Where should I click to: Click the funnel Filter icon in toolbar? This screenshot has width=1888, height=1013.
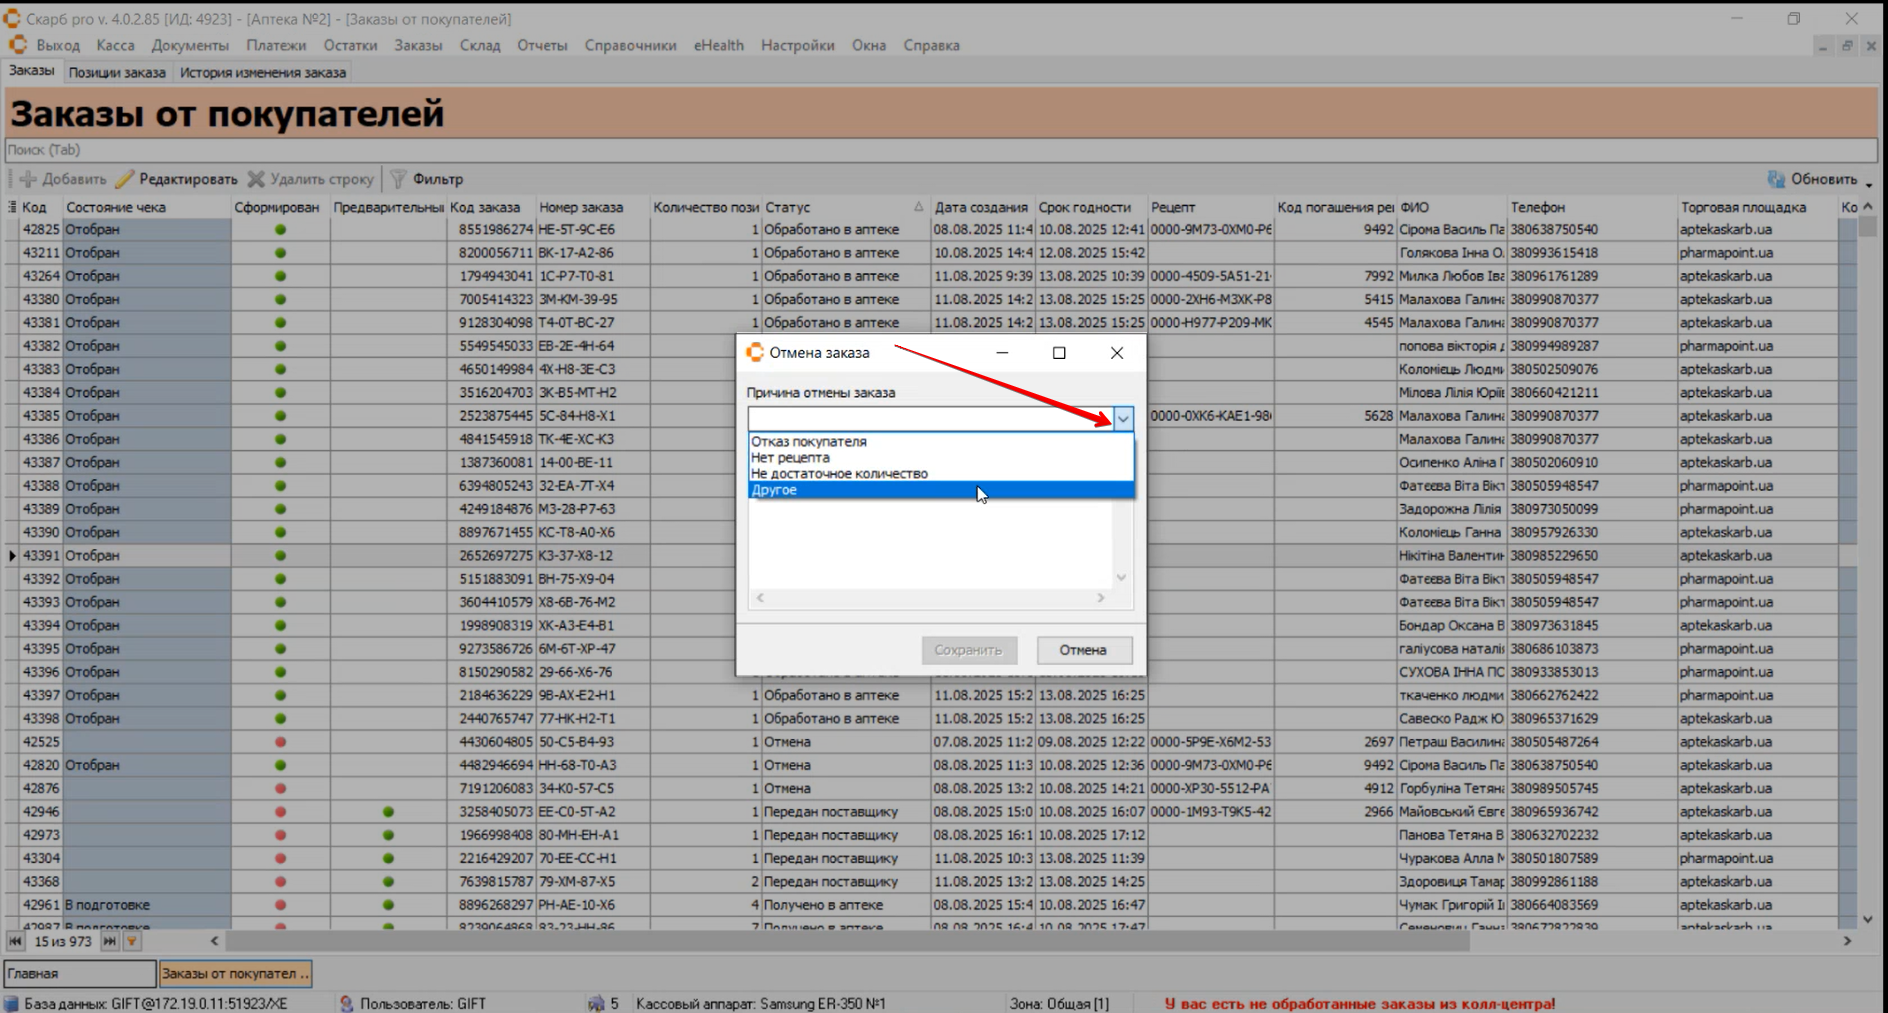click(x=398, y=179)
